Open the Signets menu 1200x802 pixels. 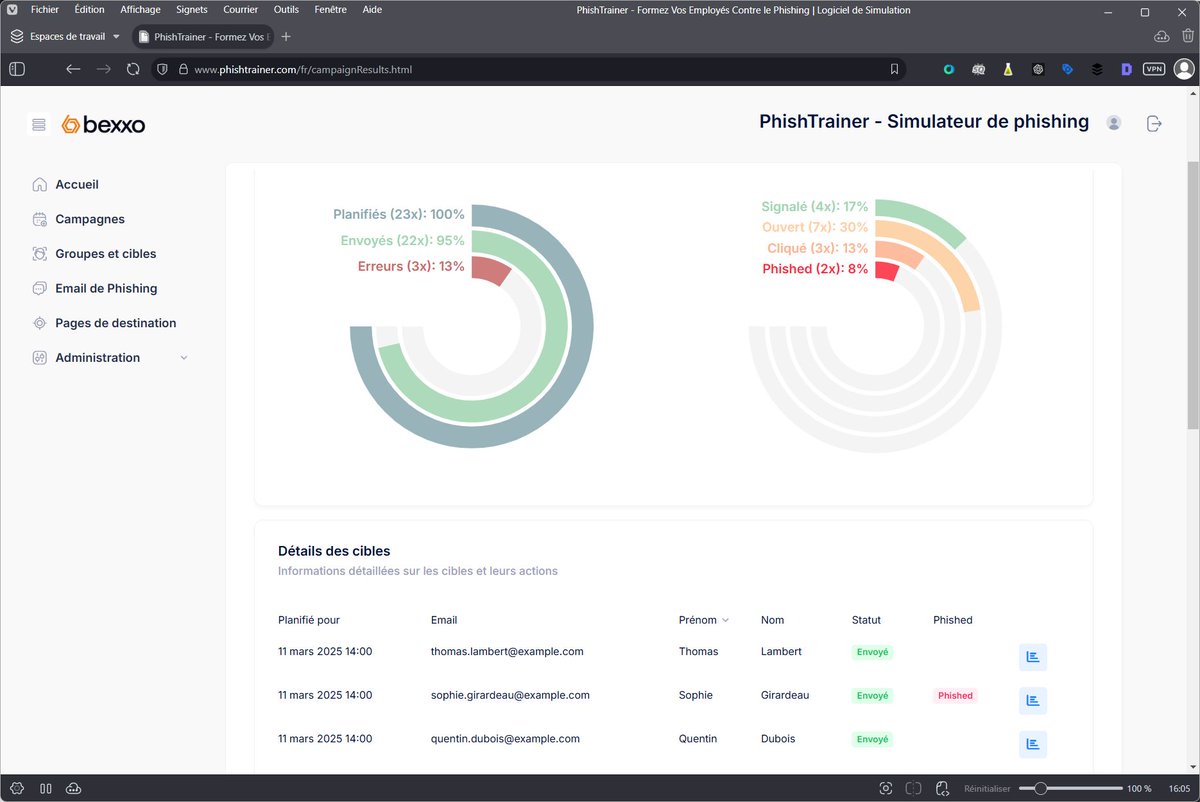tap(192, 9)
